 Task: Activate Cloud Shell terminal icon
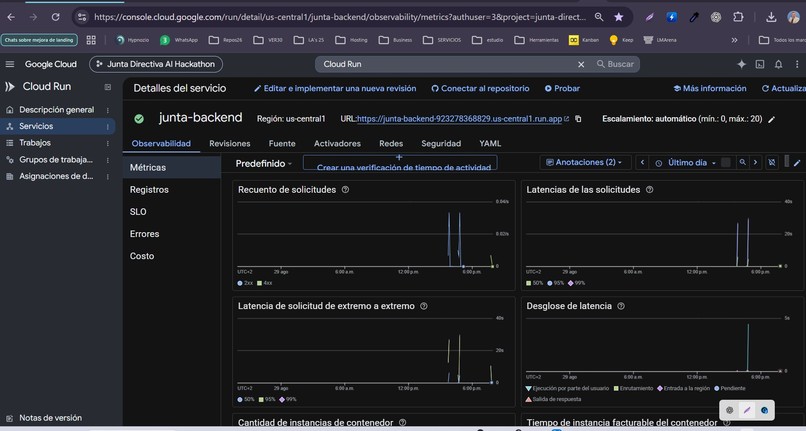pos(760,64)
